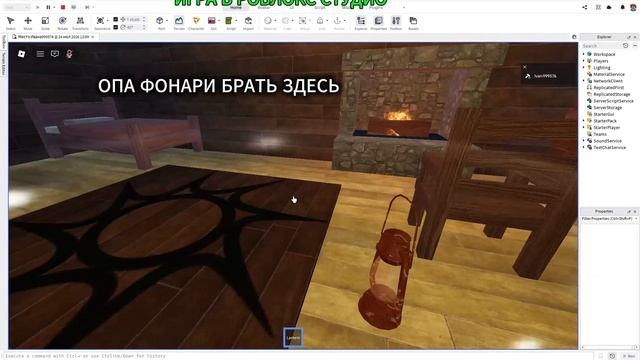This screenshot has width=640, height=360.
Task: Toggle the Toolbox panel button
Action: pyautogui.click(x=396, y=22)
